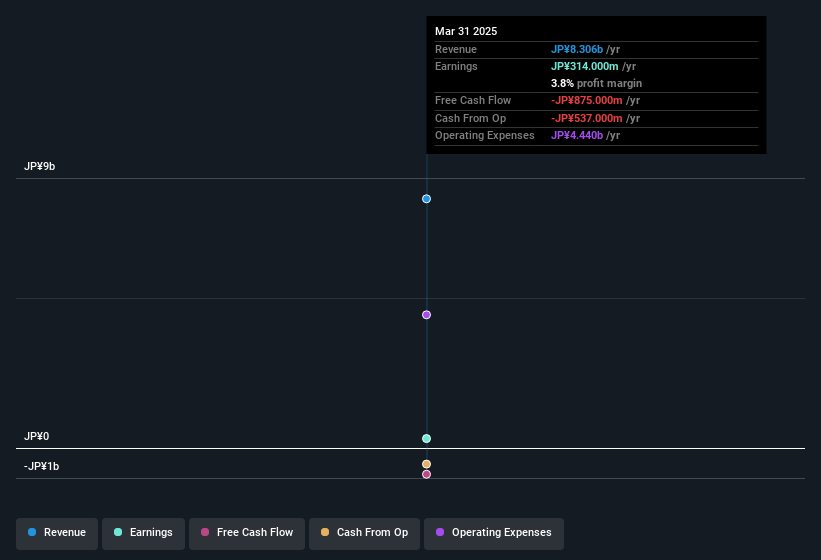Click the Operating Expenses label in tooltip
The image size is (821, 560).
tap(484, 136)
